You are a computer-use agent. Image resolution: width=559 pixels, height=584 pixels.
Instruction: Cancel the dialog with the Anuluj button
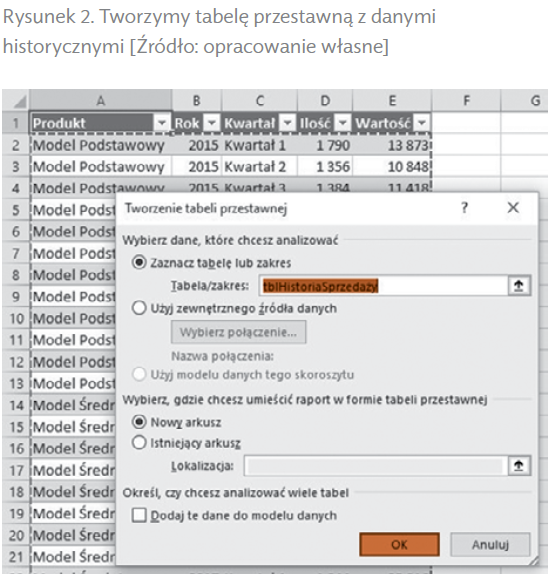[490, 545]
